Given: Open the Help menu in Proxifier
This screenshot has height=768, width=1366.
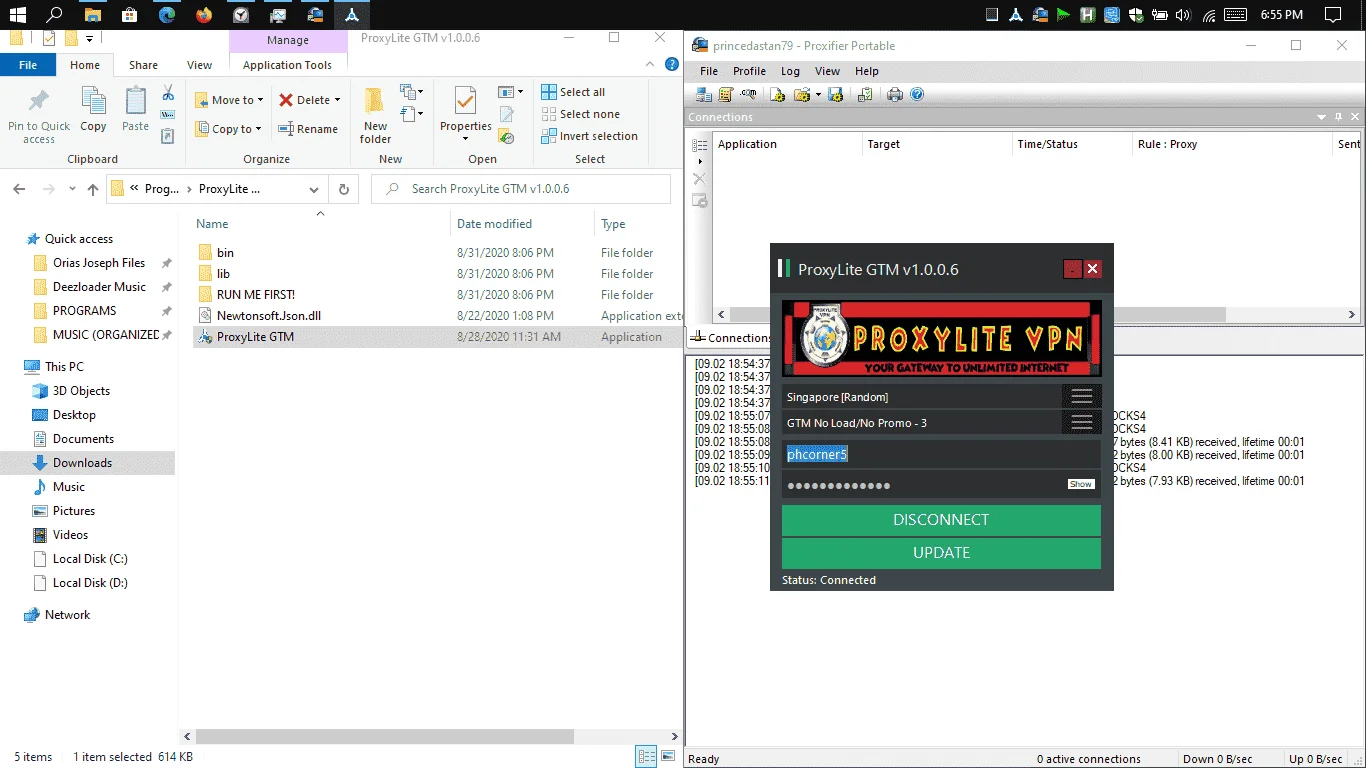Looking at the screenshot, I should pos(867,71).
